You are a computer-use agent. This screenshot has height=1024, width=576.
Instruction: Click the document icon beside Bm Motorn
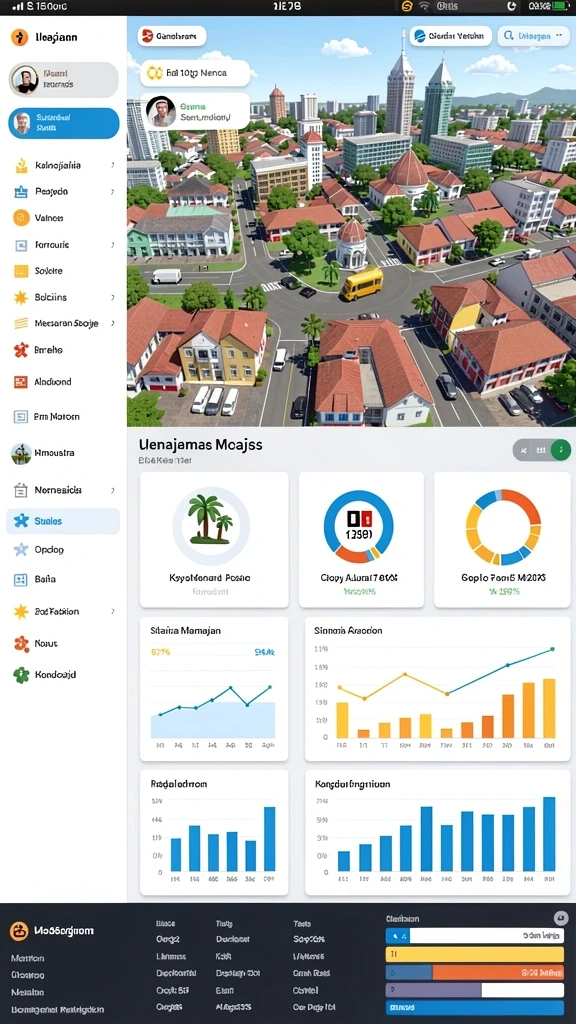pyautogui.click(x=21, y=417)
